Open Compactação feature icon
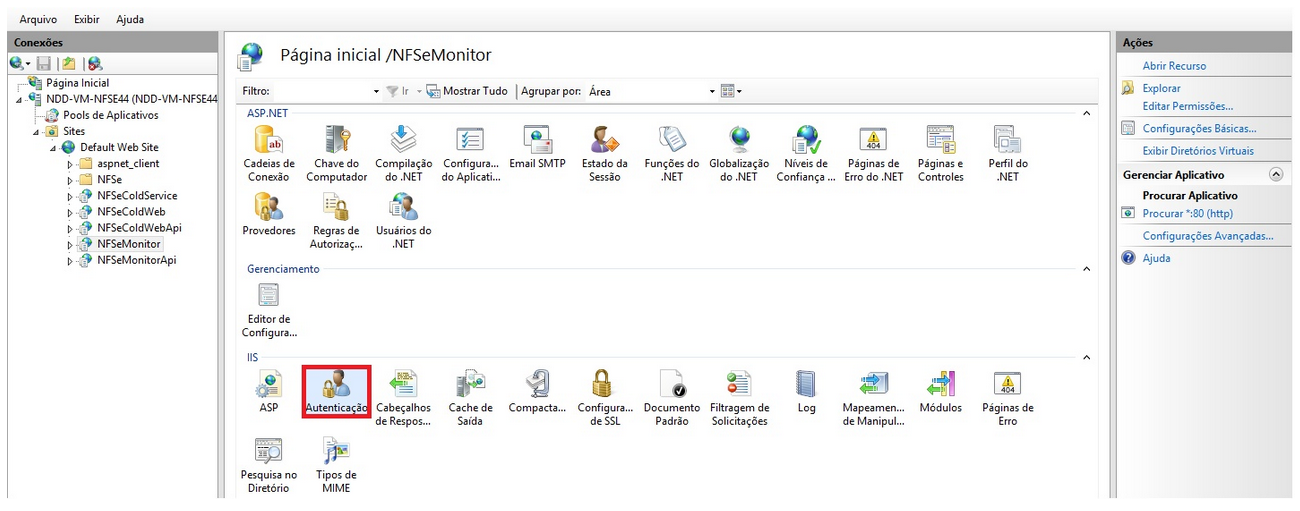Image resolution: width=1300 pixels, height=511 pixels. pyautogui.click(x=537, y=391)
